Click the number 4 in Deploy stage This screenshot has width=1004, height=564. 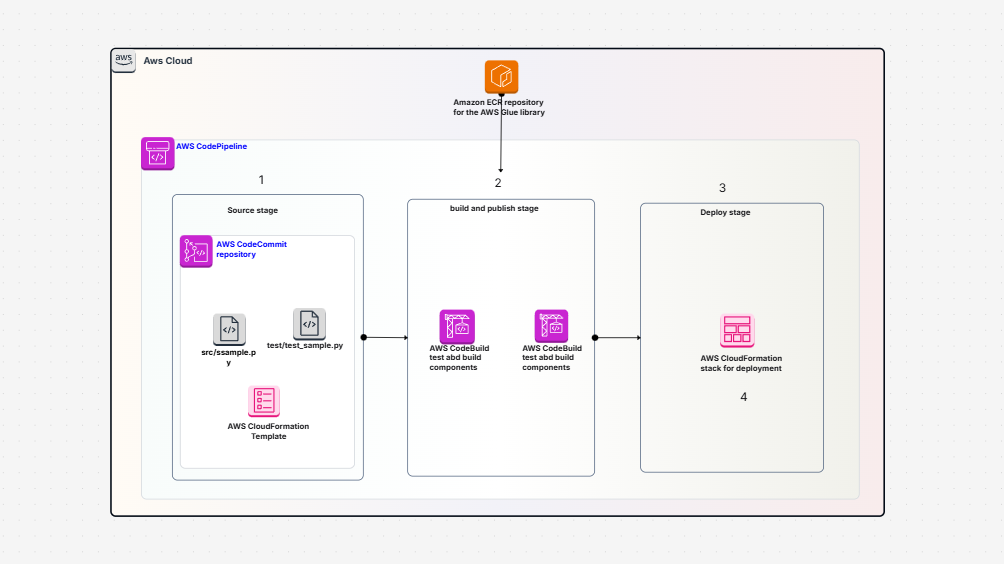(x=743, y=397)
